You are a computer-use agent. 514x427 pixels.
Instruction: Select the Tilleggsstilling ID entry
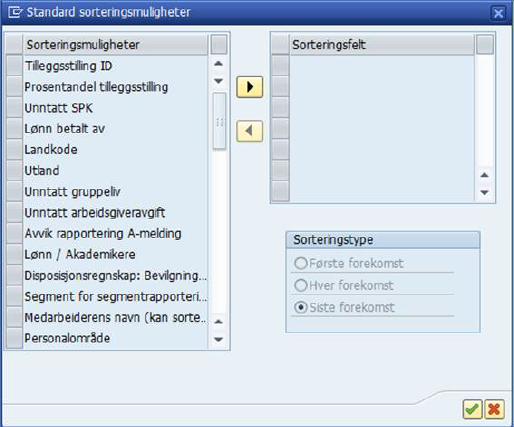click(x=115, y=66)
